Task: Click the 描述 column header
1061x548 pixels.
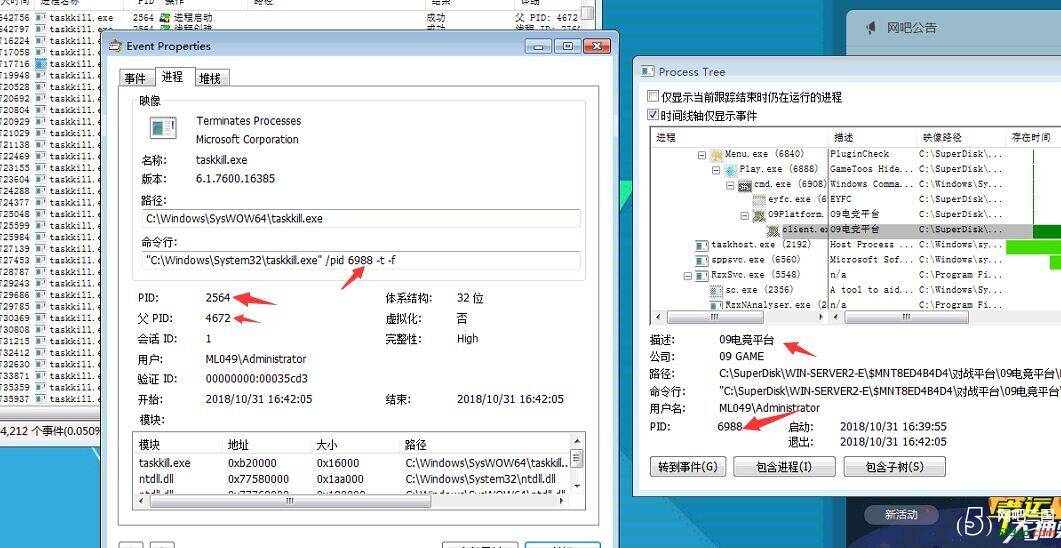Action: coord(873,137)
